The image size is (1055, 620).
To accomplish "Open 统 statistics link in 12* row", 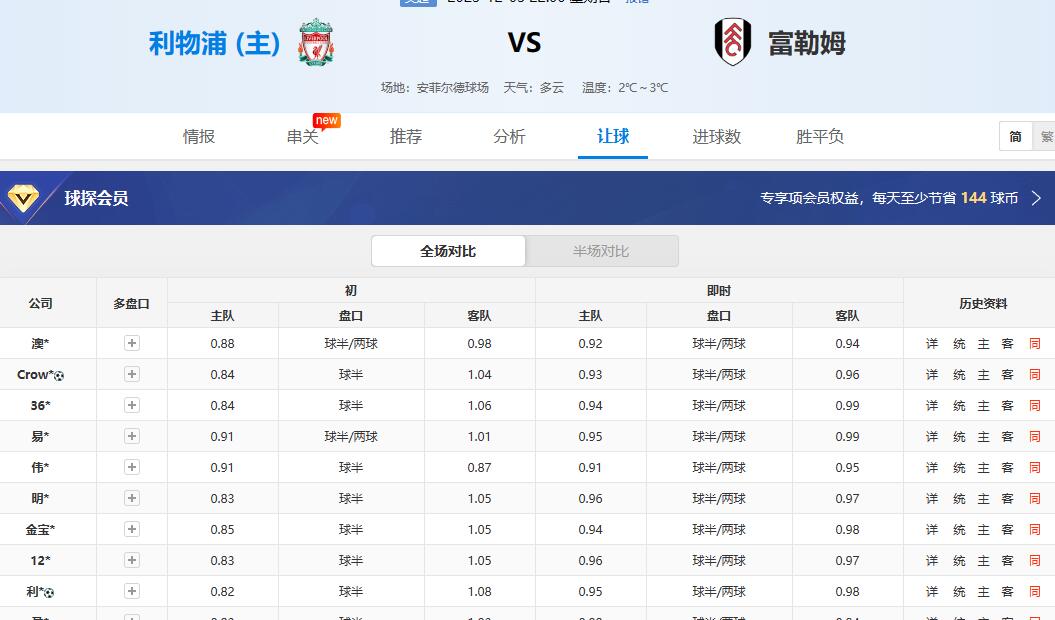I will (x=959, y=561).
